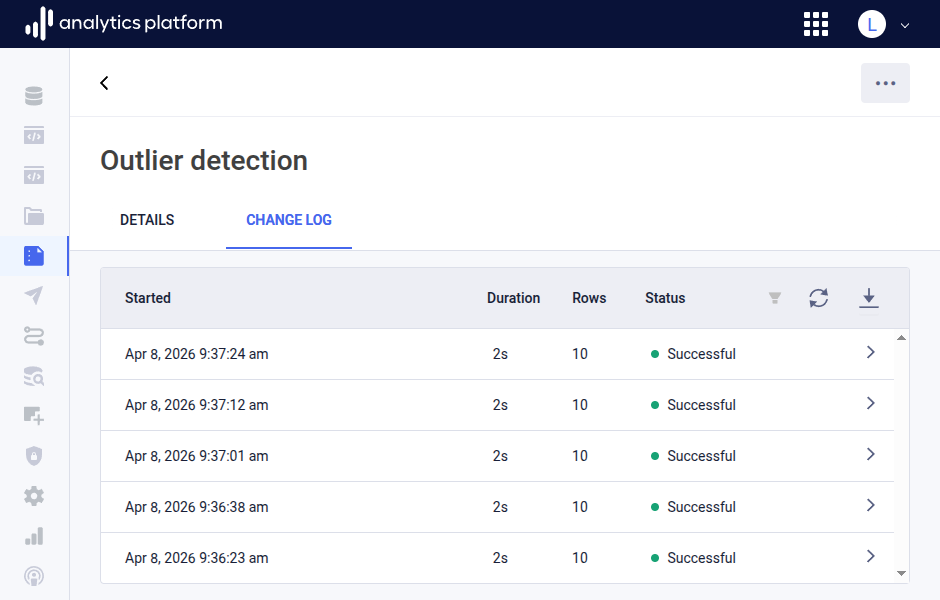
Task: Open the data search explorer icon
Action: (34, 376)
